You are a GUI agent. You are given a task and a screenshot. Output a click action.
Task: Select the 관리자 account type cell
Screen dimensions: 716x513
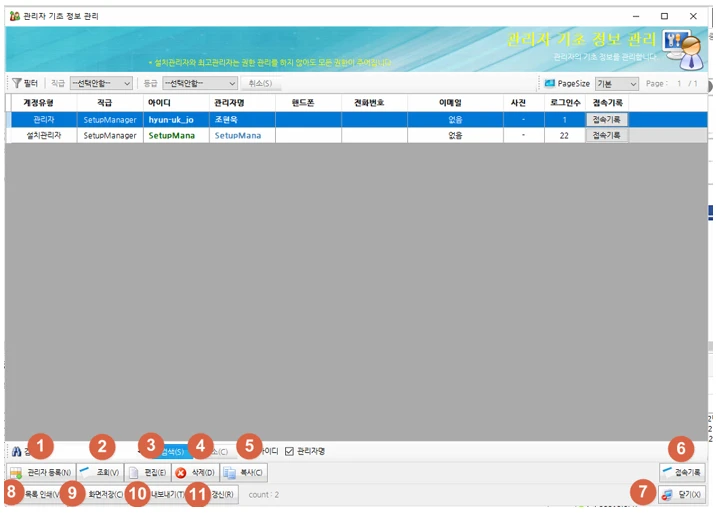[44, 120]
